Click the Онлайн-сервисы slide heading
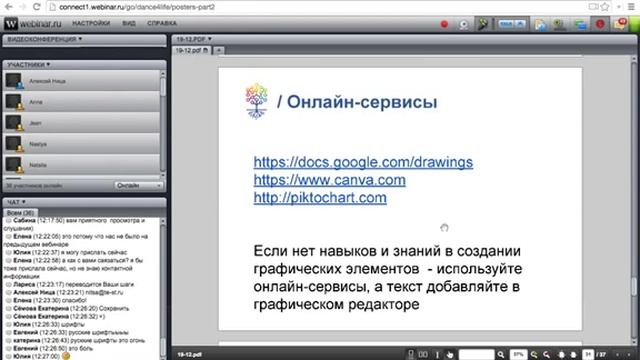This screenshot has width=640, height=360. tap(357, 102)
